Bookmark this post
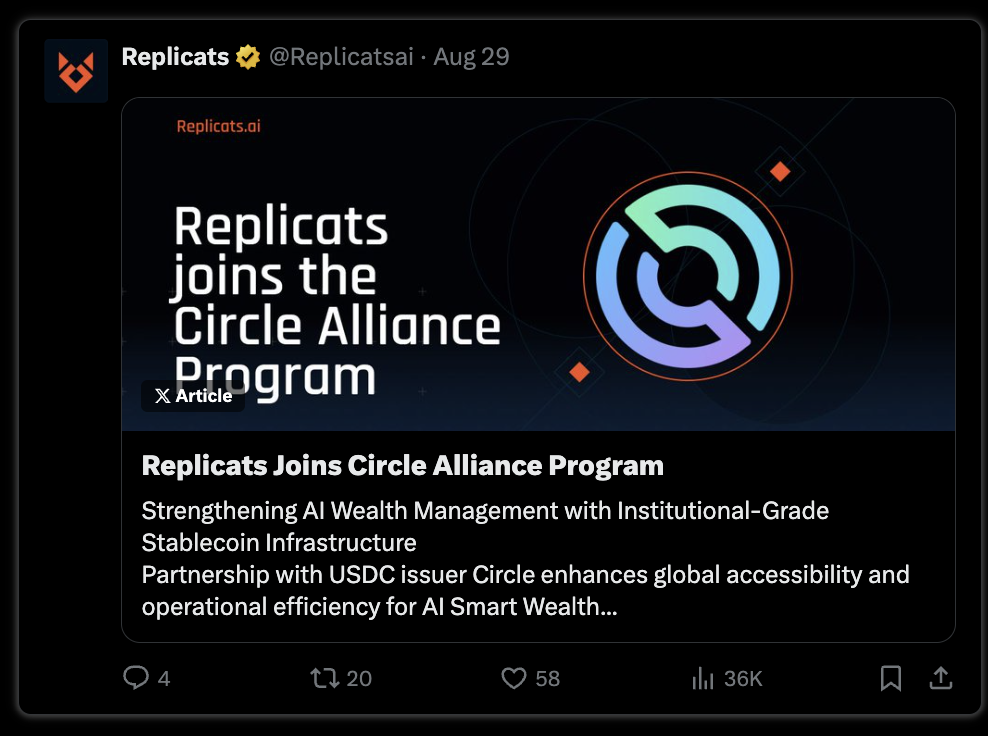Screen dimensions: 988x736 891,678
